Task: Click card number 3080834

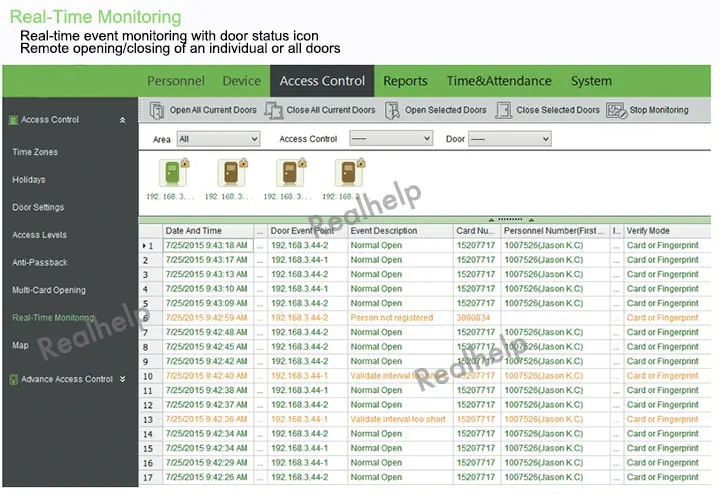Action: pos(473,318)
